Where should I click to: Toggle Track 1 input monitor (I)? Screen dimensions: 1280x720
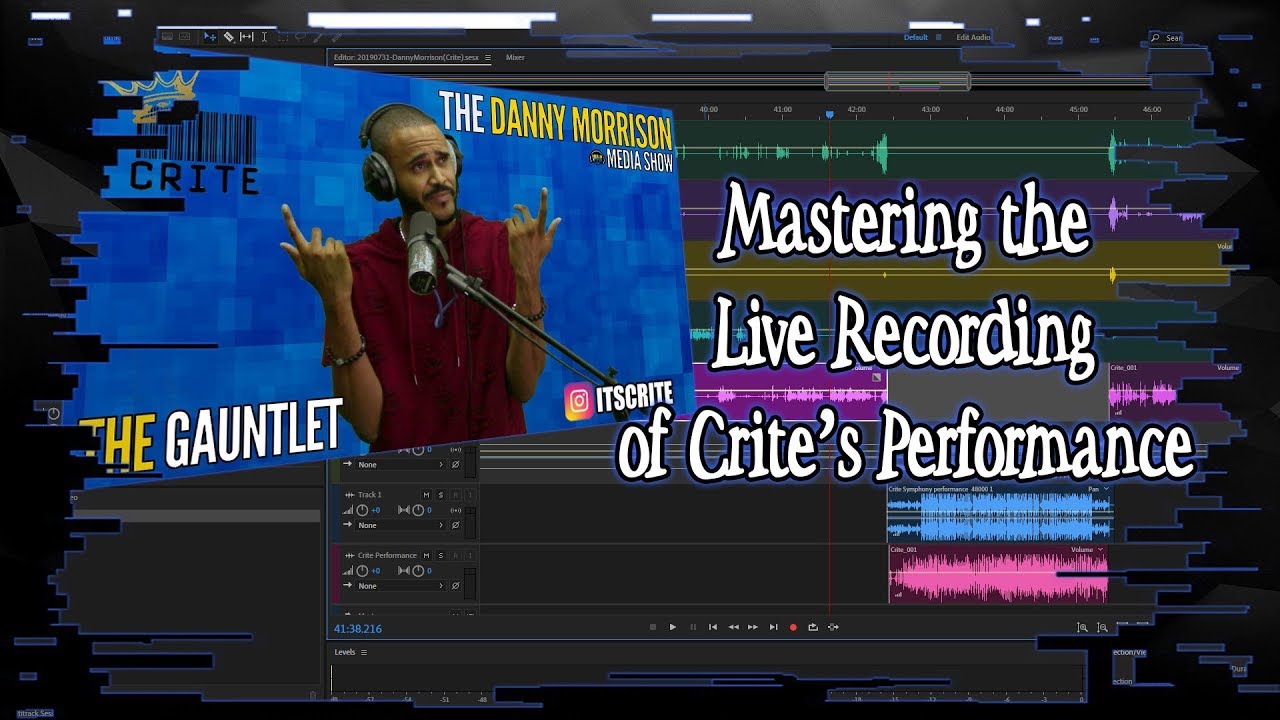coord(469,495)
